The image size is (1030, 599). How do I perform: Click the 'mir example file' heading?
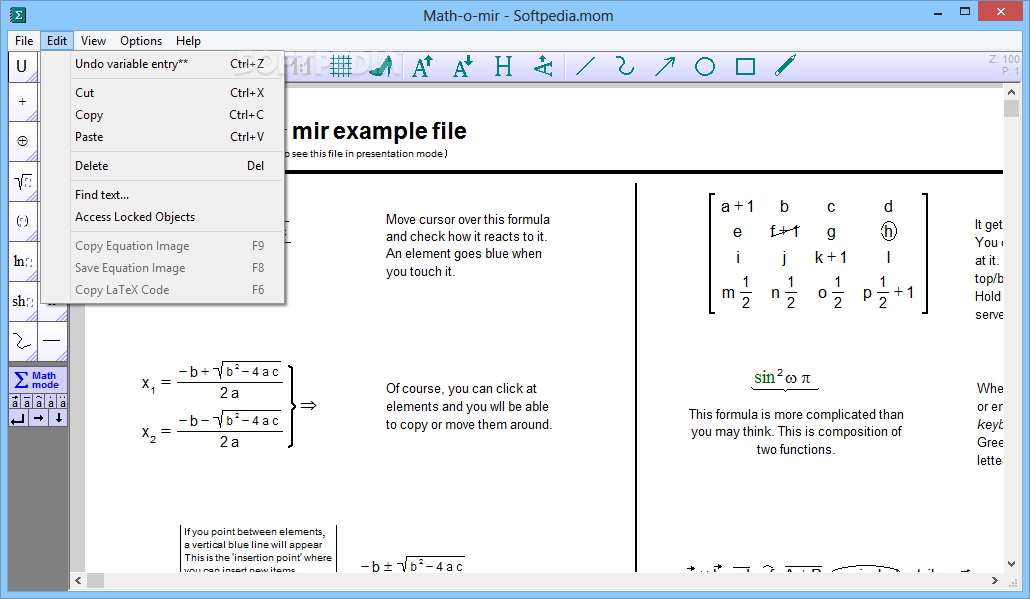tap(380, 131)
